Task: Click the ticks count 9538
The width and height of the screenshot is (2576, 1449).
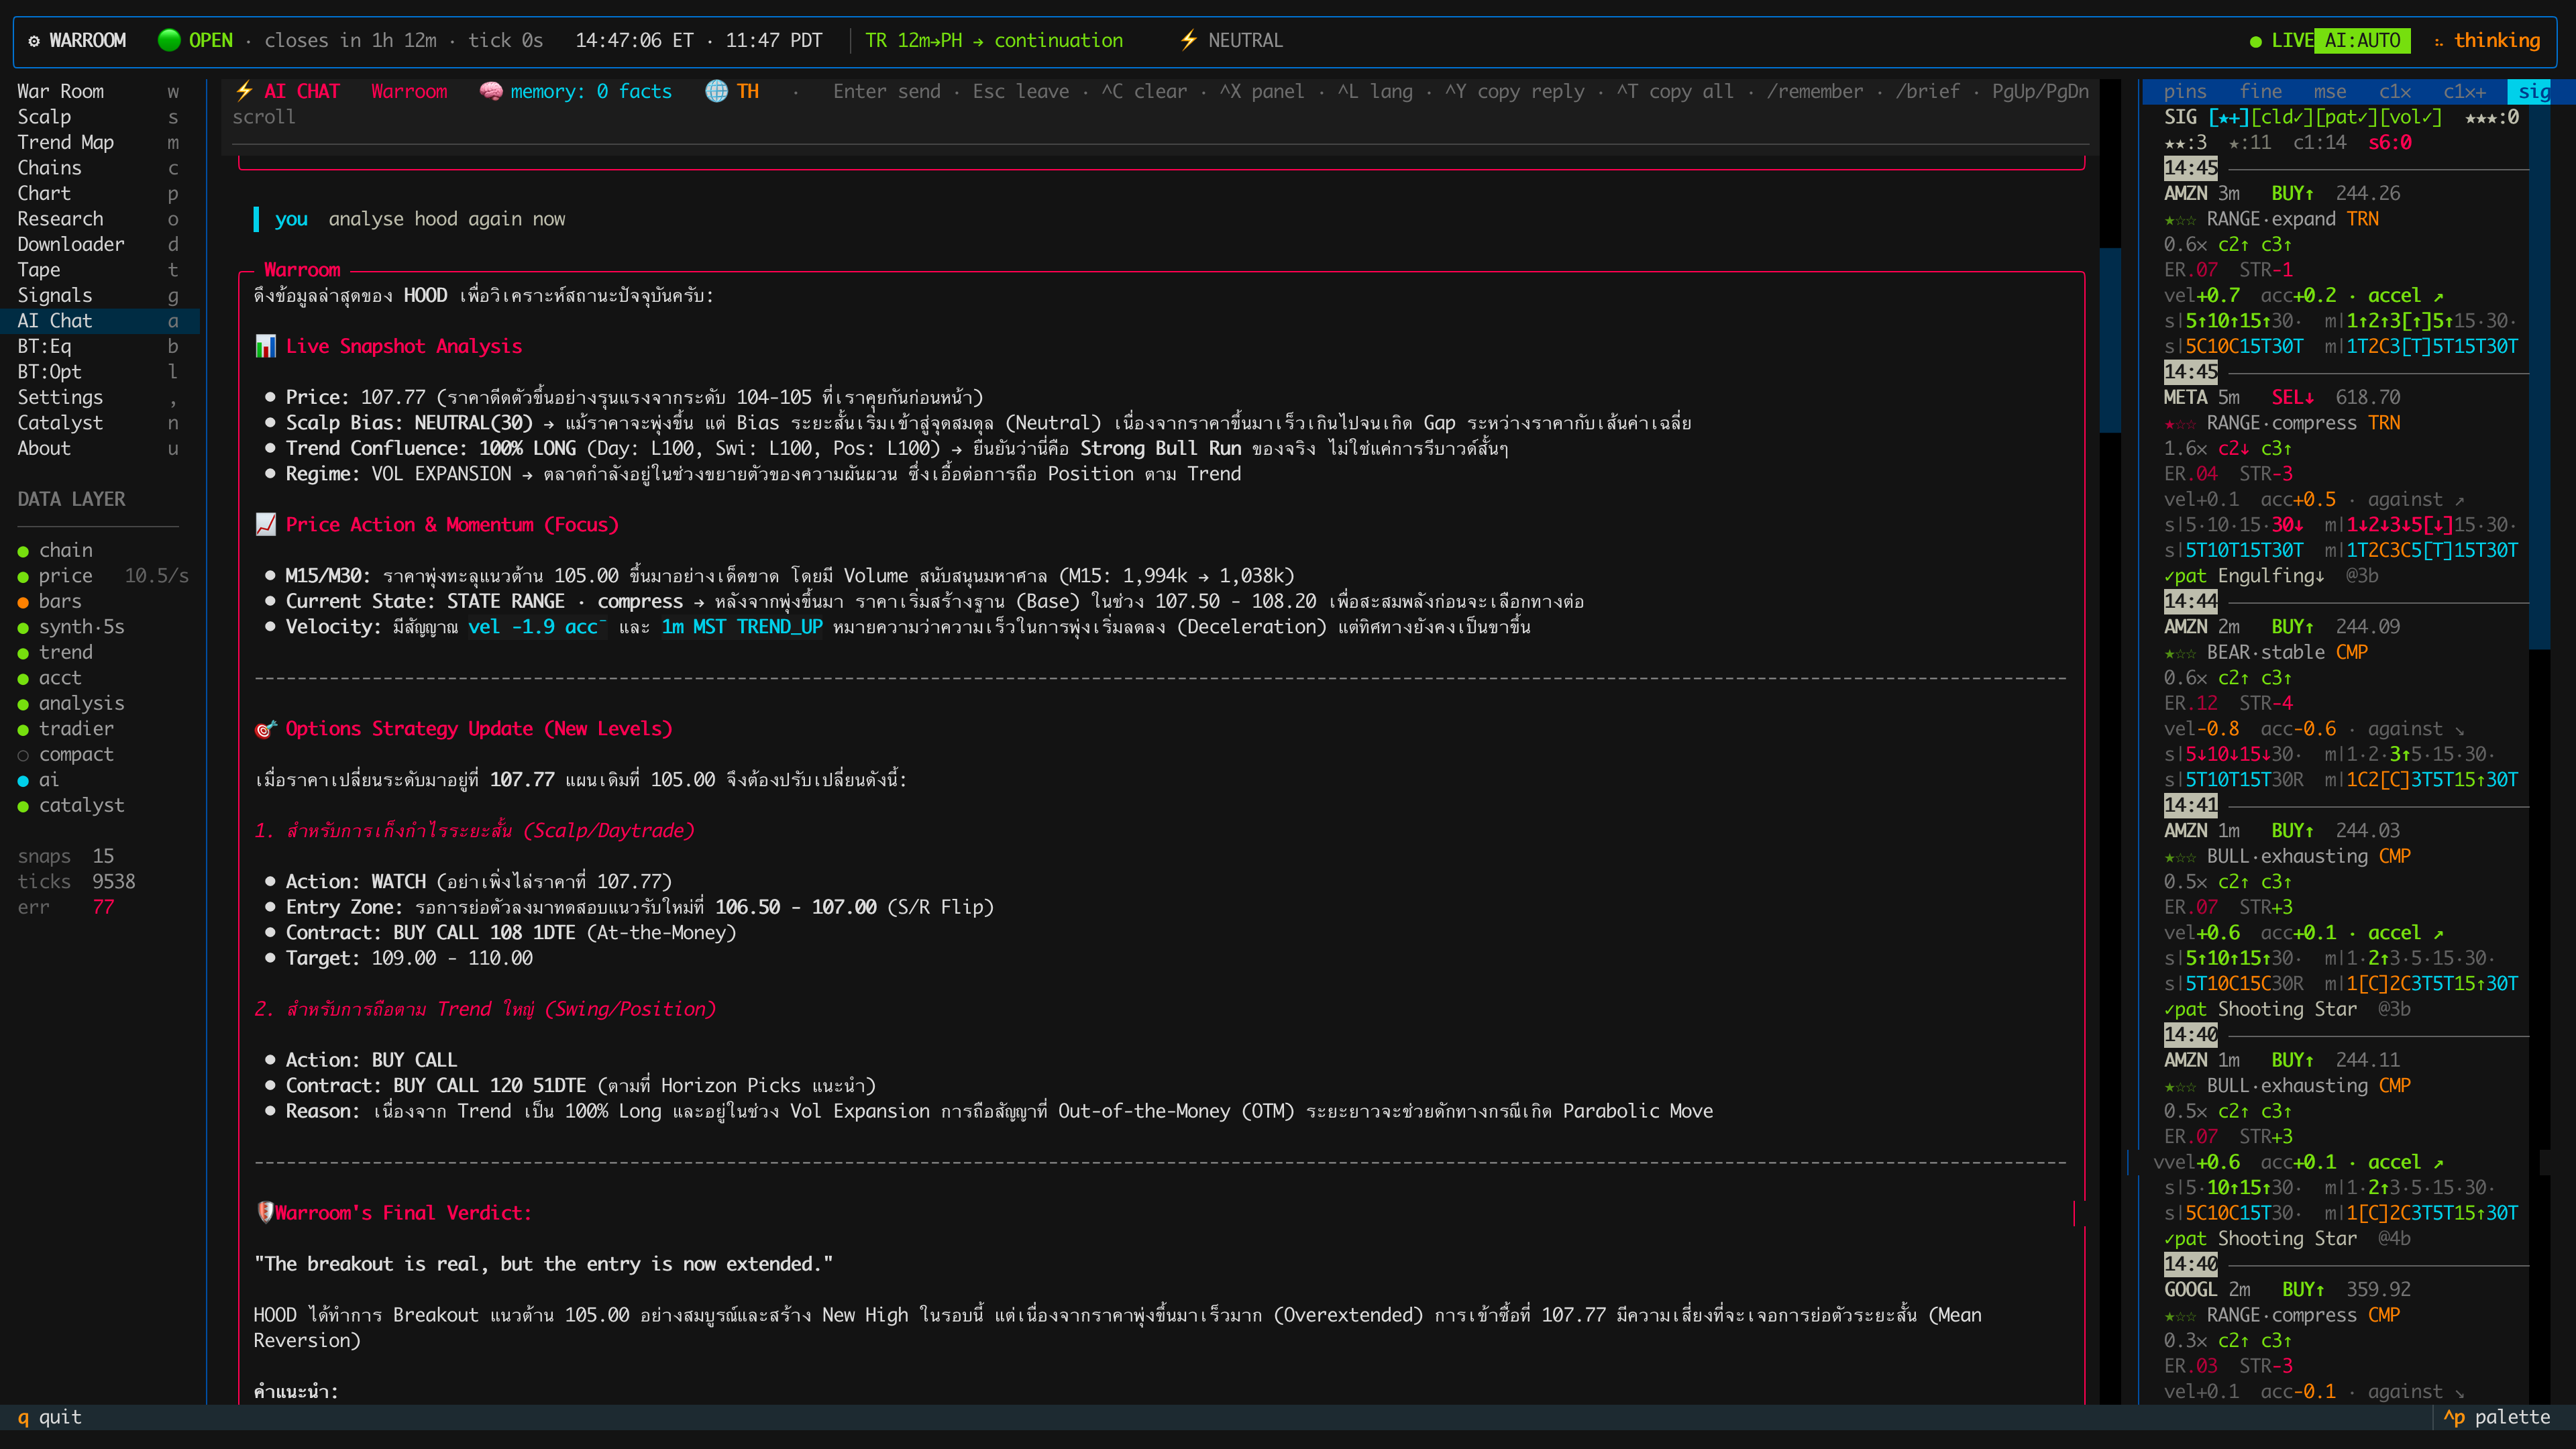Action: coord(114,882)
